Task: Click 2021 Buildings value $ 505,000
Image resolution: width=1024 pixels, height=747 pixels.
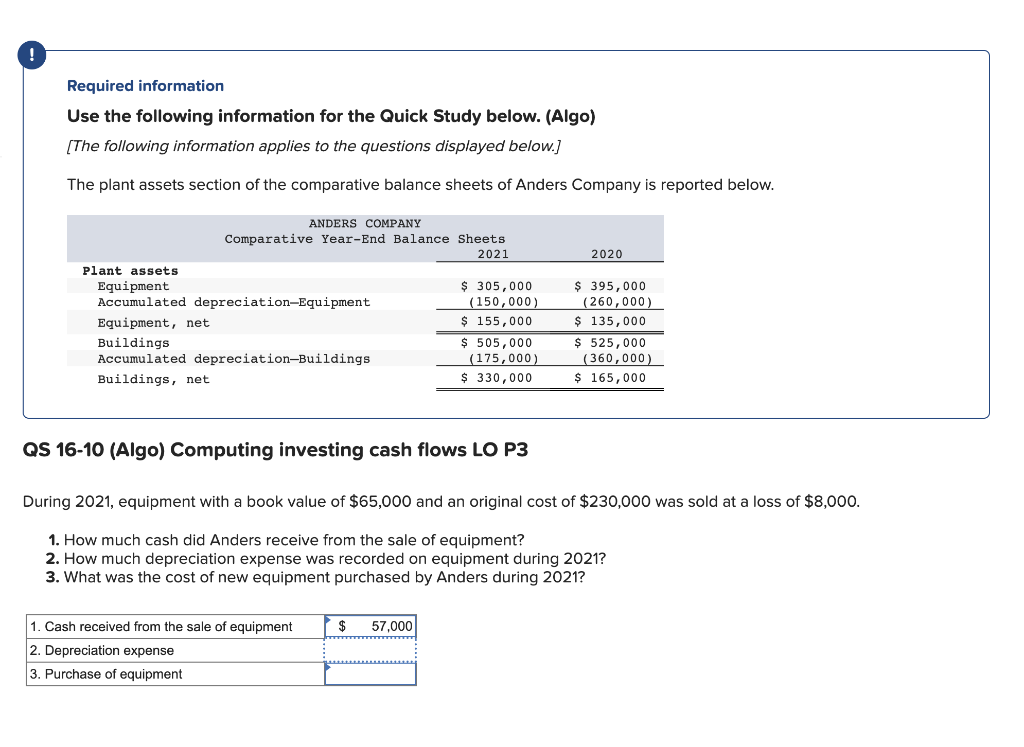Action: tap(496, 343)
